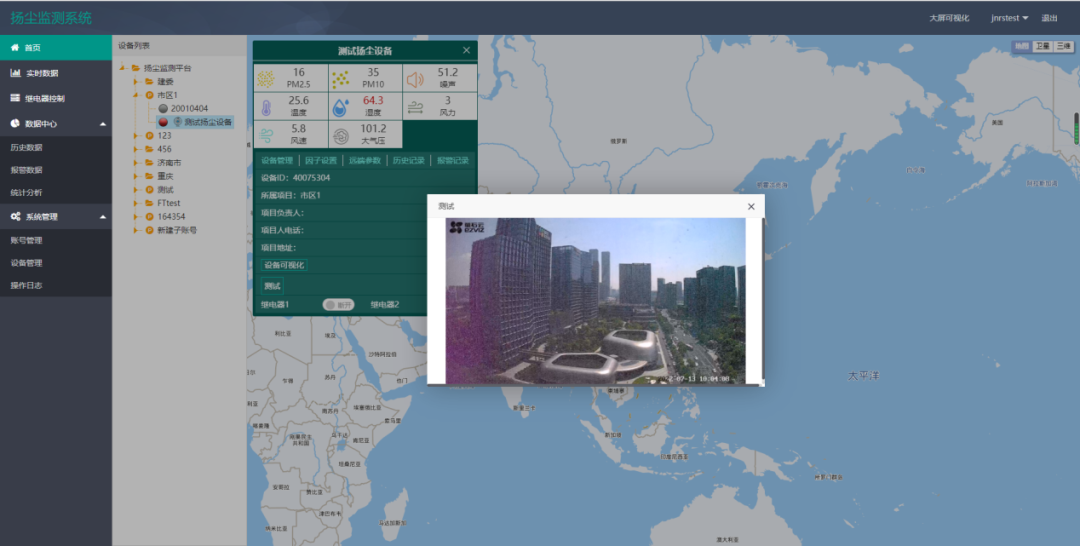Open the 设备管理 tab in device panel
Viewport: 1080px width, 546px height.
[x=277, y=160]
